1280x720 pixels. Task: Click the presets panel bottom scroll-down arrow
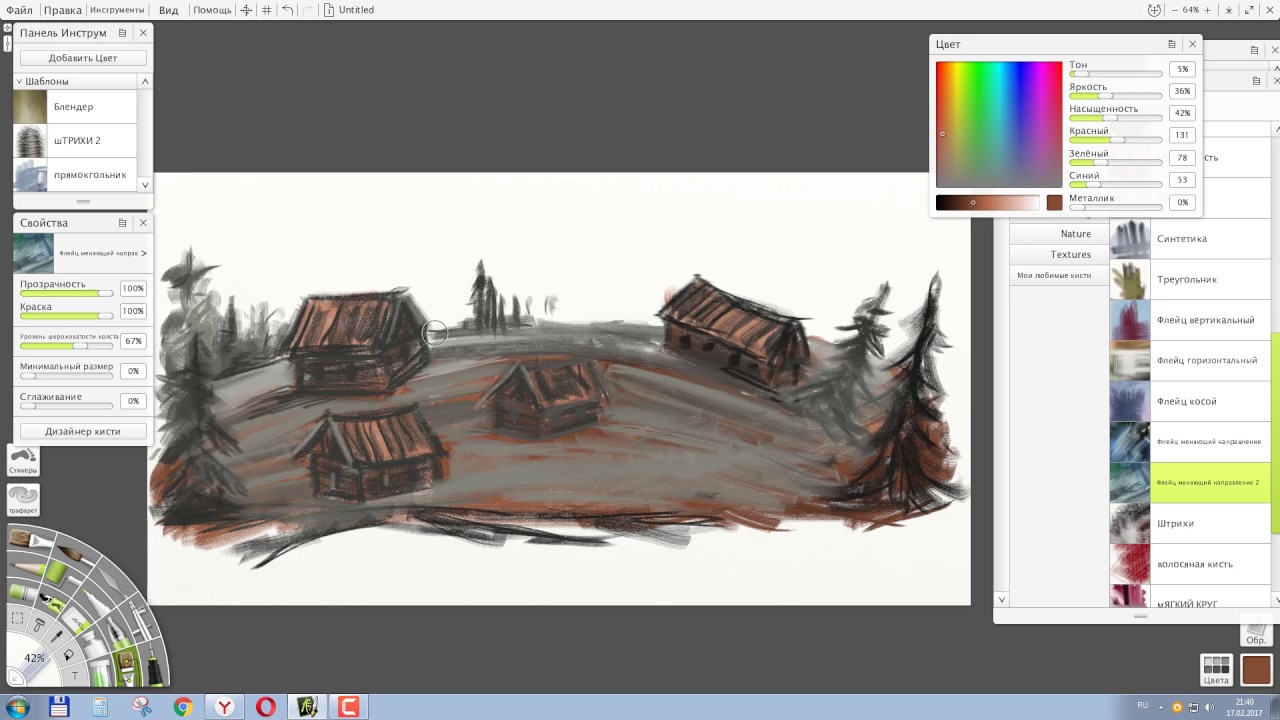[1002, 600]
